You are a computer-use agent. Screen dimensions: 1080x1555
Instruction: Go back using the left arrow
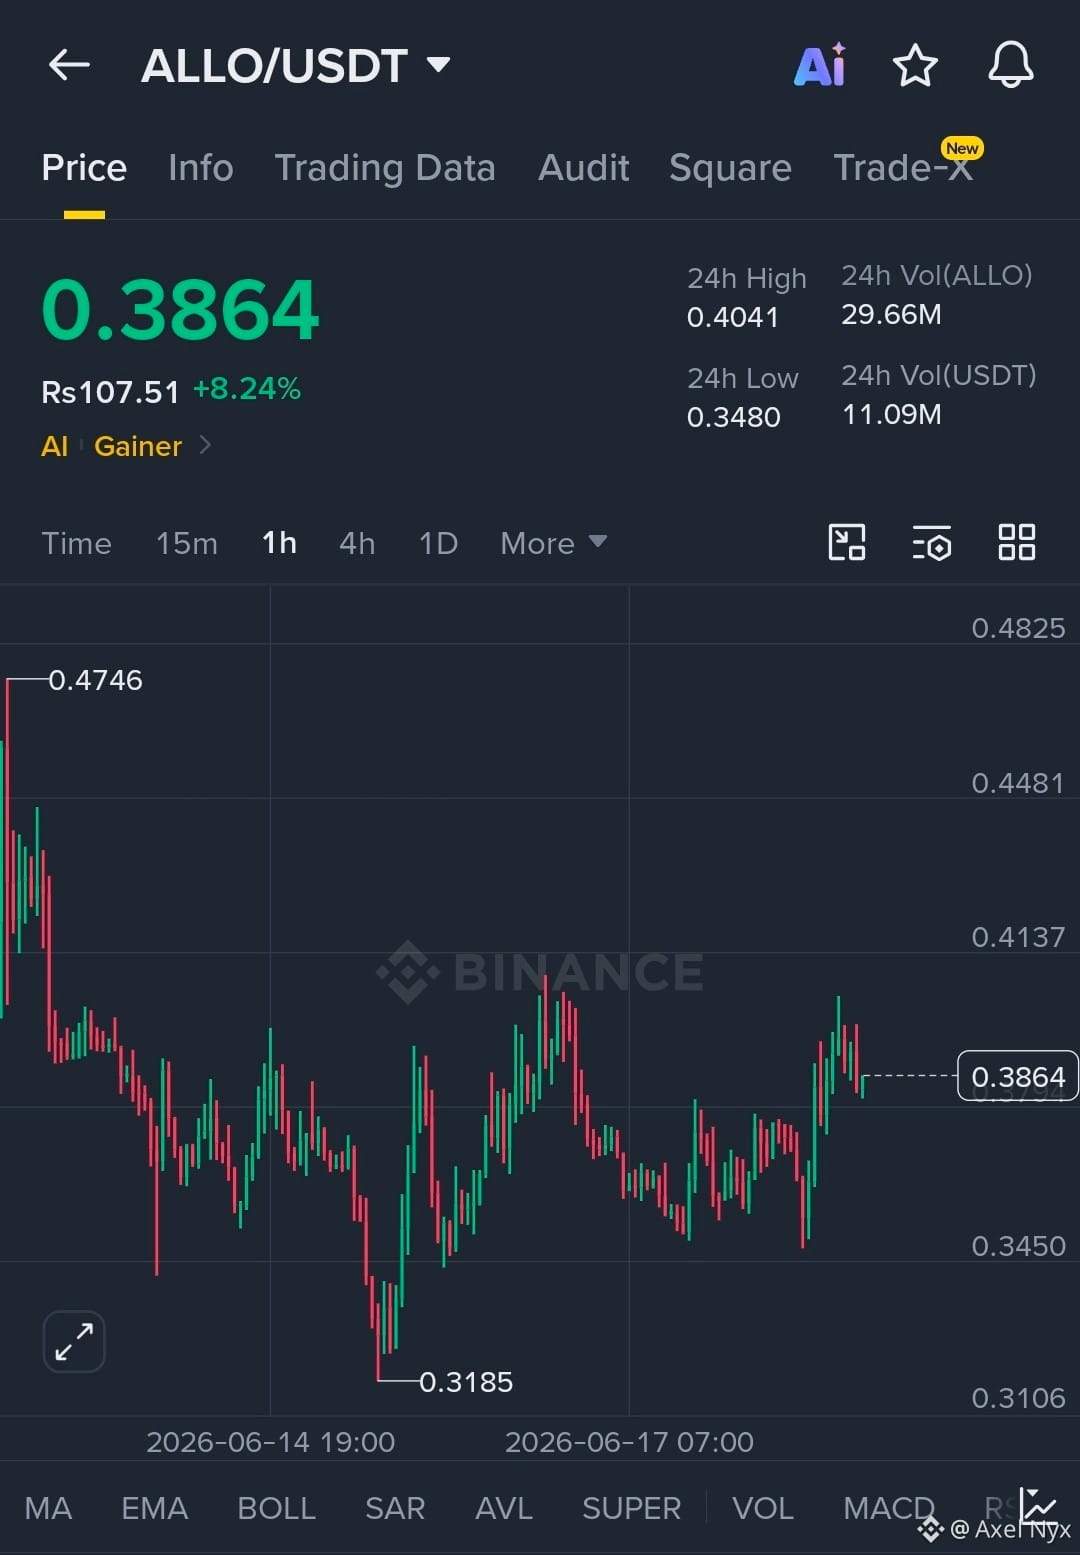pos(69,65)
